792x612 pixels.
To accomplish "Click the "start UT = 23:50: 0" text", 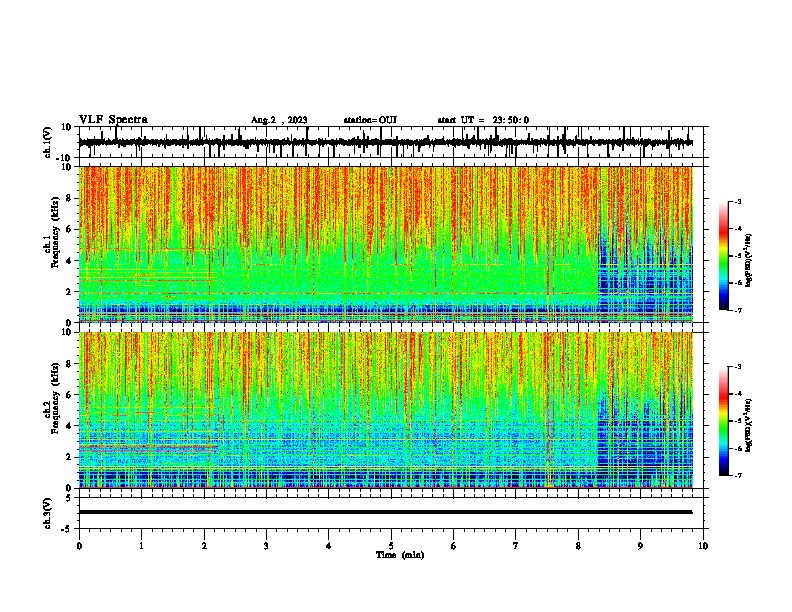I will click(483, 120).
